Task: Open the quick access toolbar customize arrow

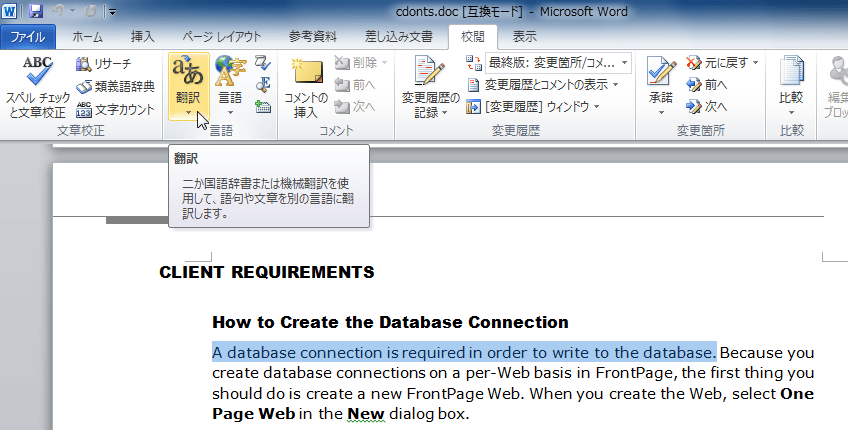Action: pyautogui.click(x=112, y=11)
